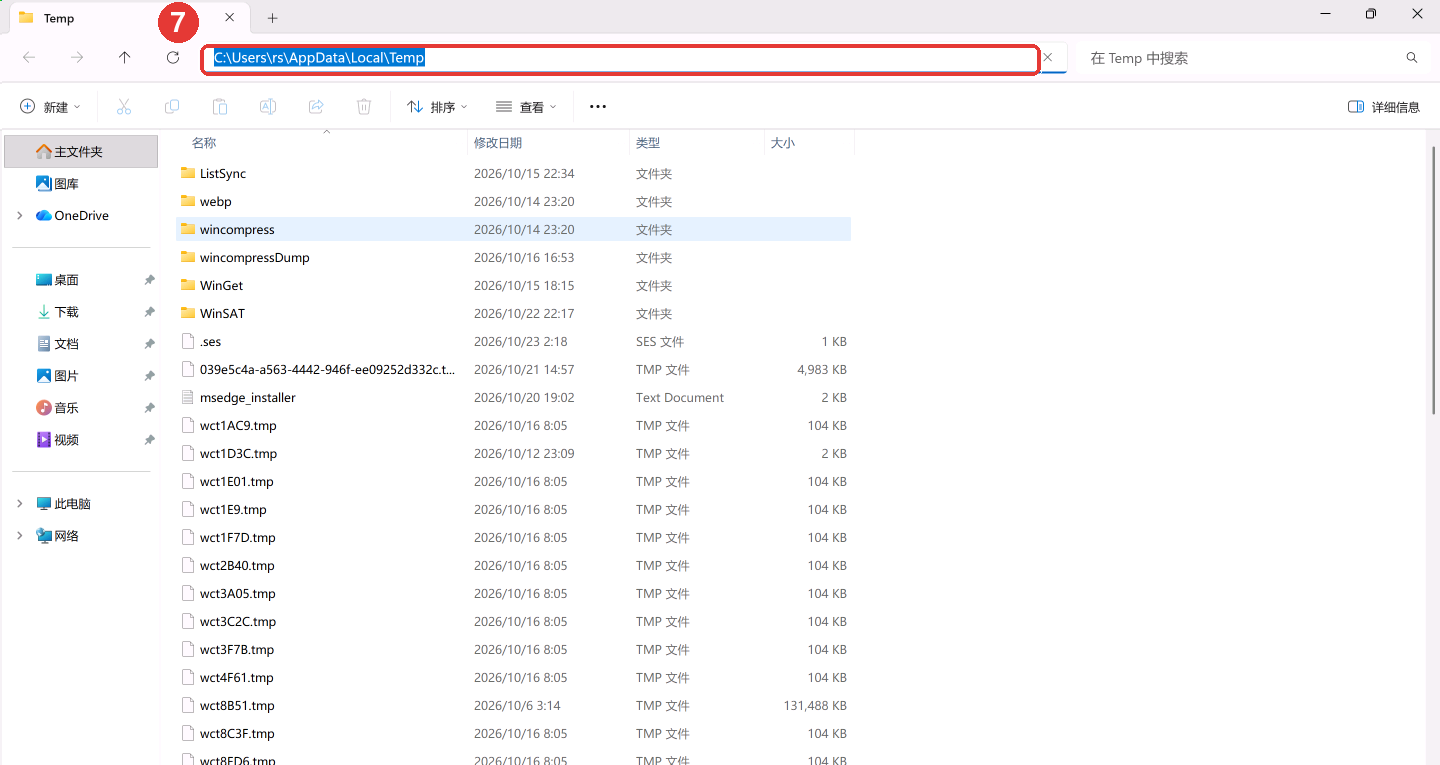Expand the 此电脑 tree node

click(20, 504)
